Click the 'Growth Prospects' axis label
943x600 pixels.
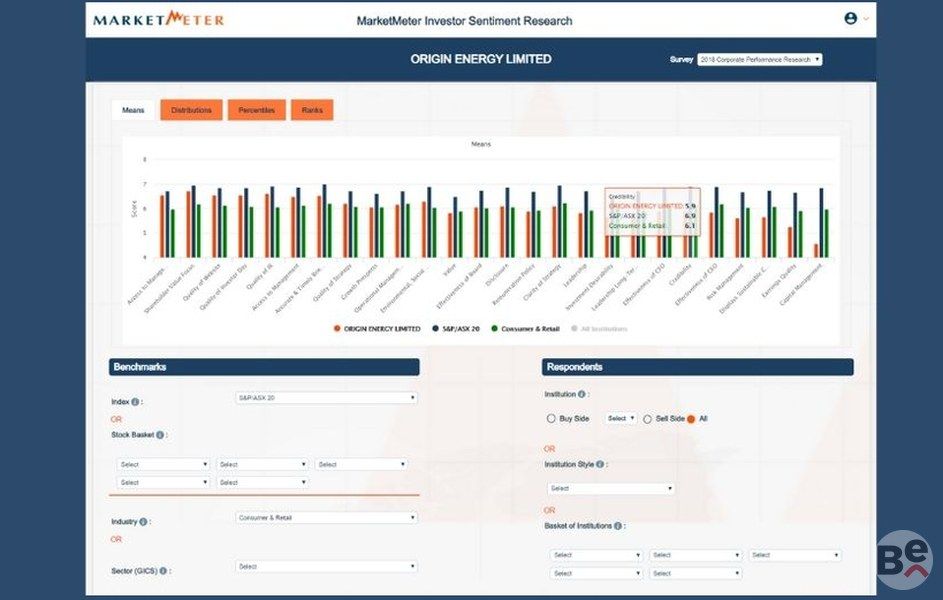pyautogui.click(x=360, y=282)
